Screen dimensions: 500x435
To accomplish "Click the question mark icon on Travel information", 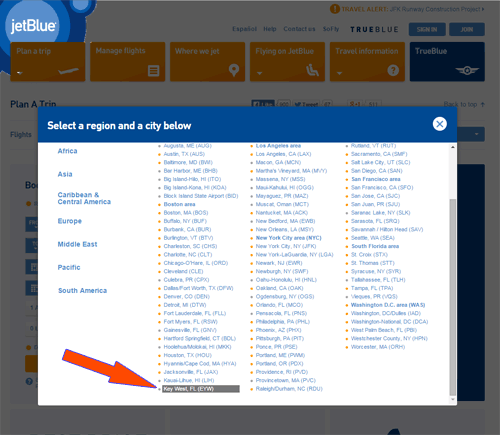I will [393, 70].
